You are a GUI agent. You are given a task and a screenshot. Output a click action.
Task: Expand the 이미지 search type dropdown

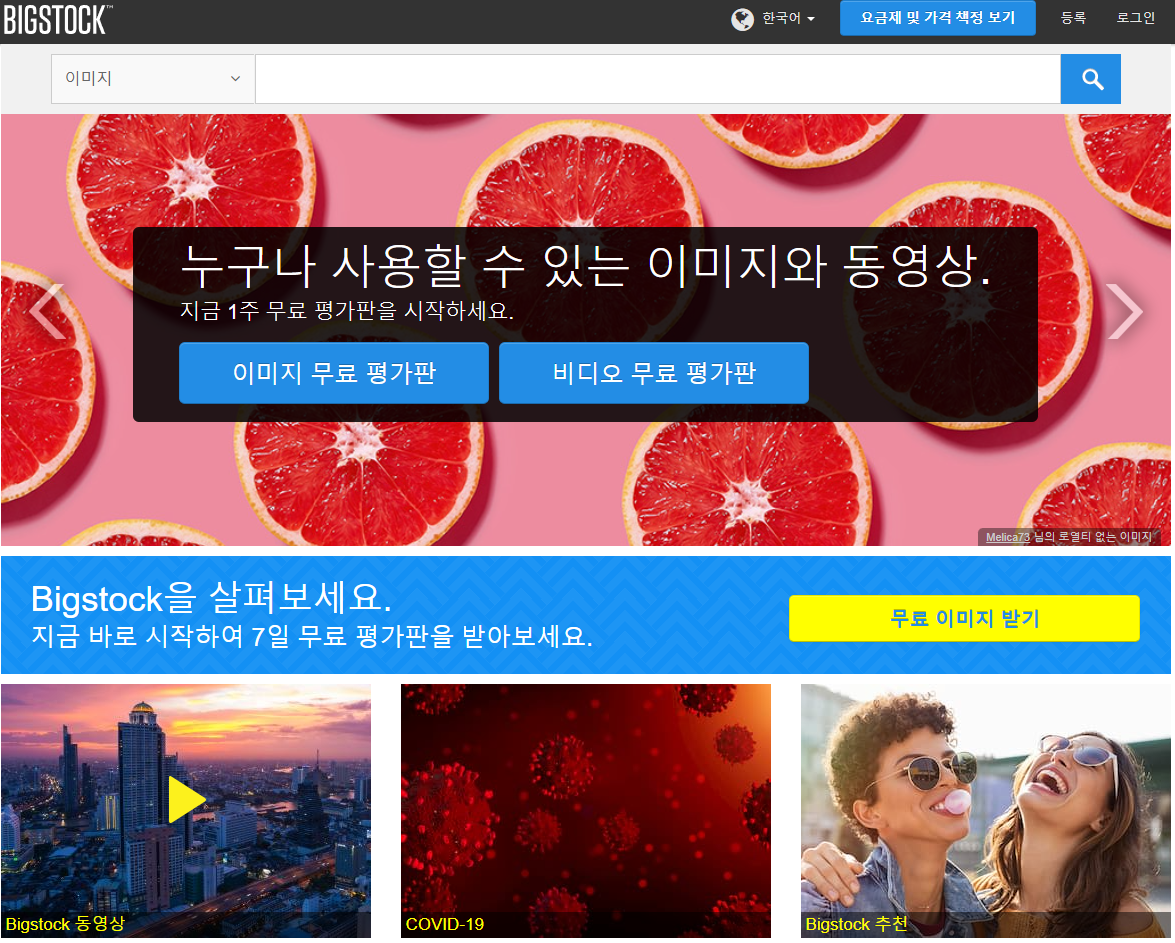153,79
